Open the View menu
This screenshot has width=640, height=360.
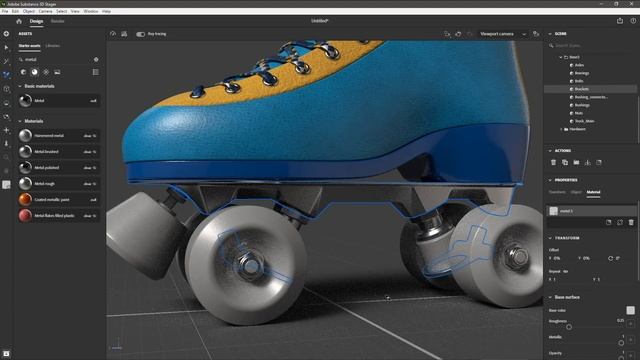[75, 11]
